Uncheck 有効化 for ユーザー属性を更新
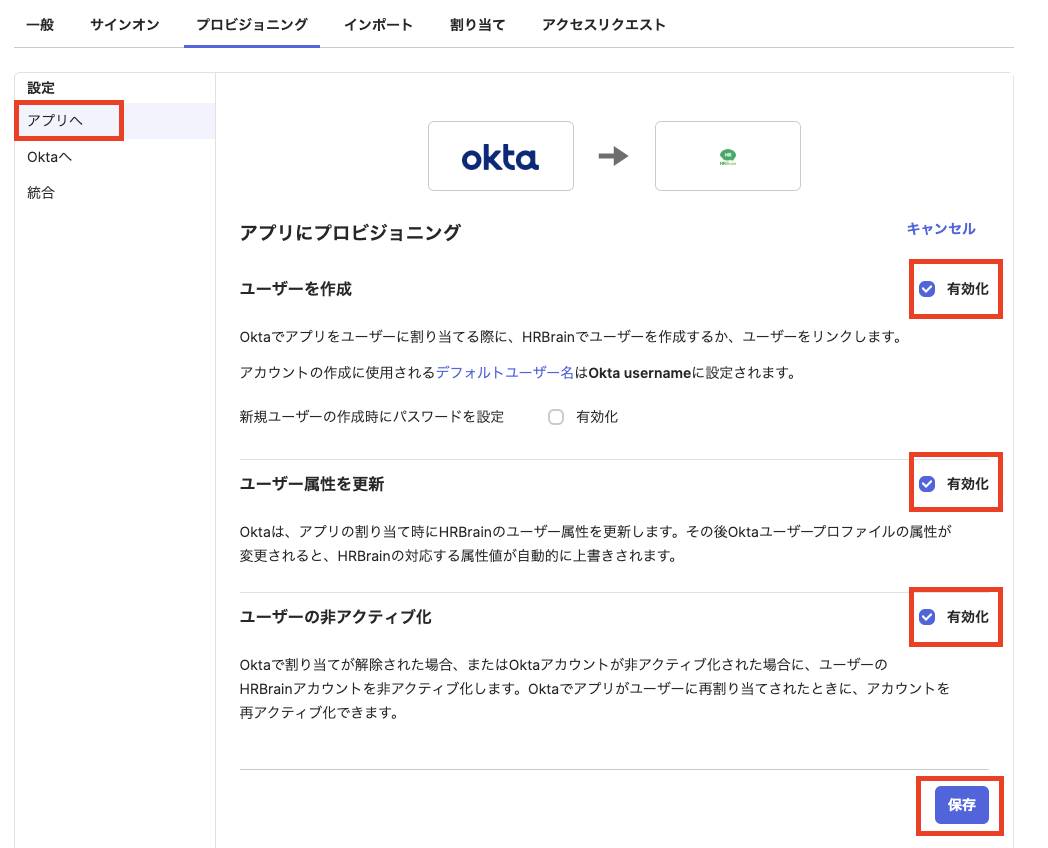This screenshot has height=848, width=1048. click(x=927, y=484)
